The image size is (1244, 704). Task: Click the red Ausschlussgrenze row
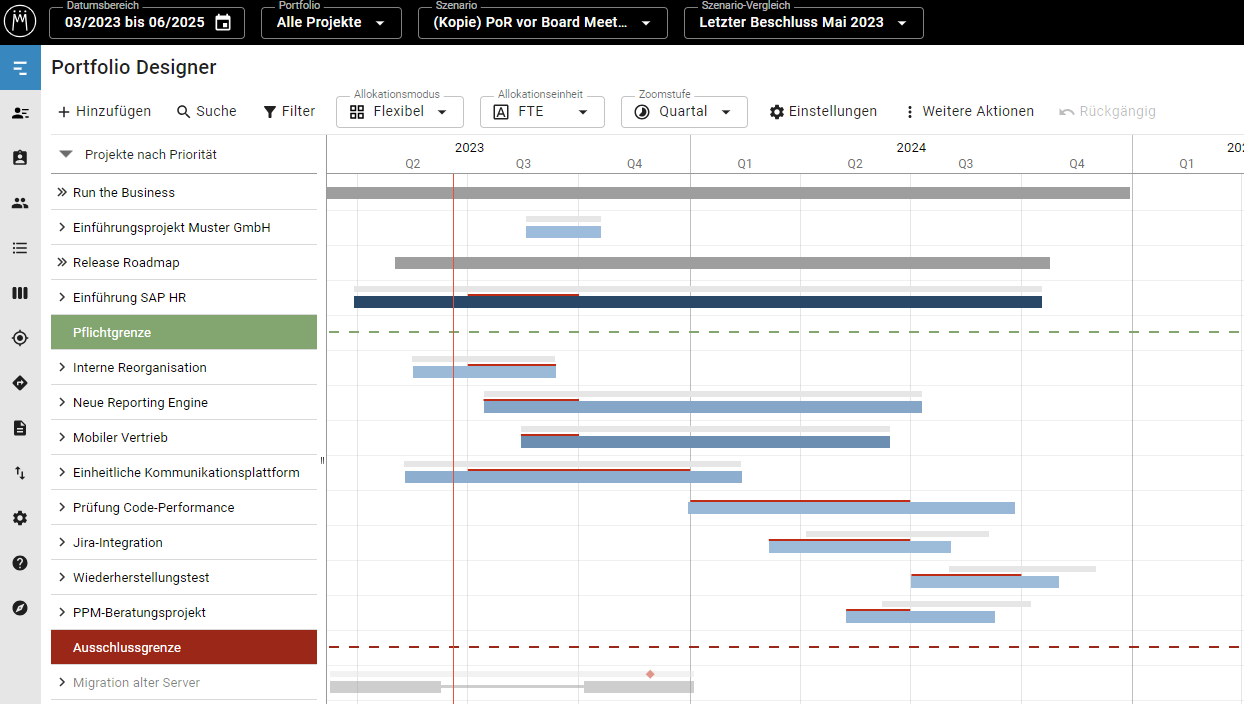184,647
